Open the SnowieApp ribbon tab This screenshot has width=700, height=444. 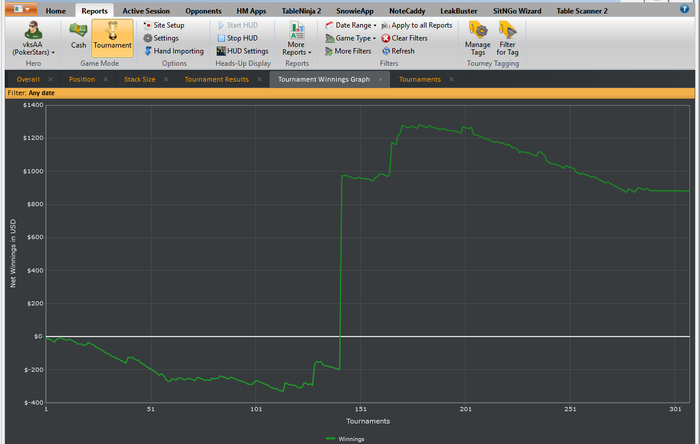click(355, 11)
